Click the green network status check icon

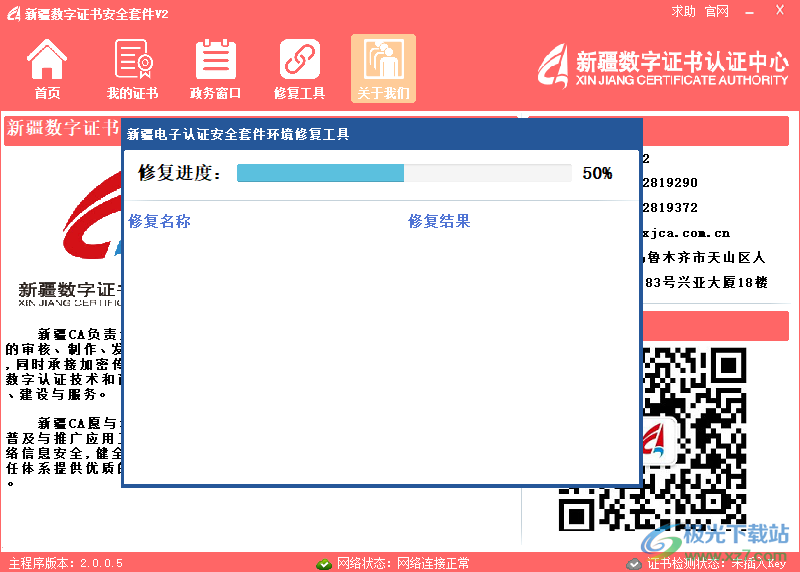coord(323,564)
